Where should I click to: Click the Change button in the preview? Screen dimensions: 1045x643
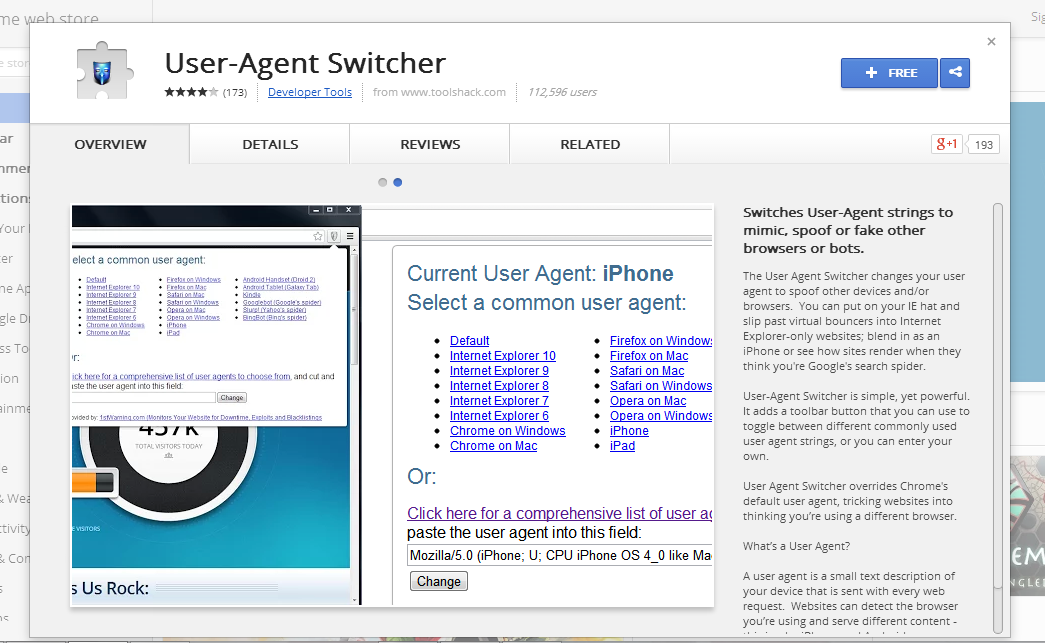click(x=438, y=581)
